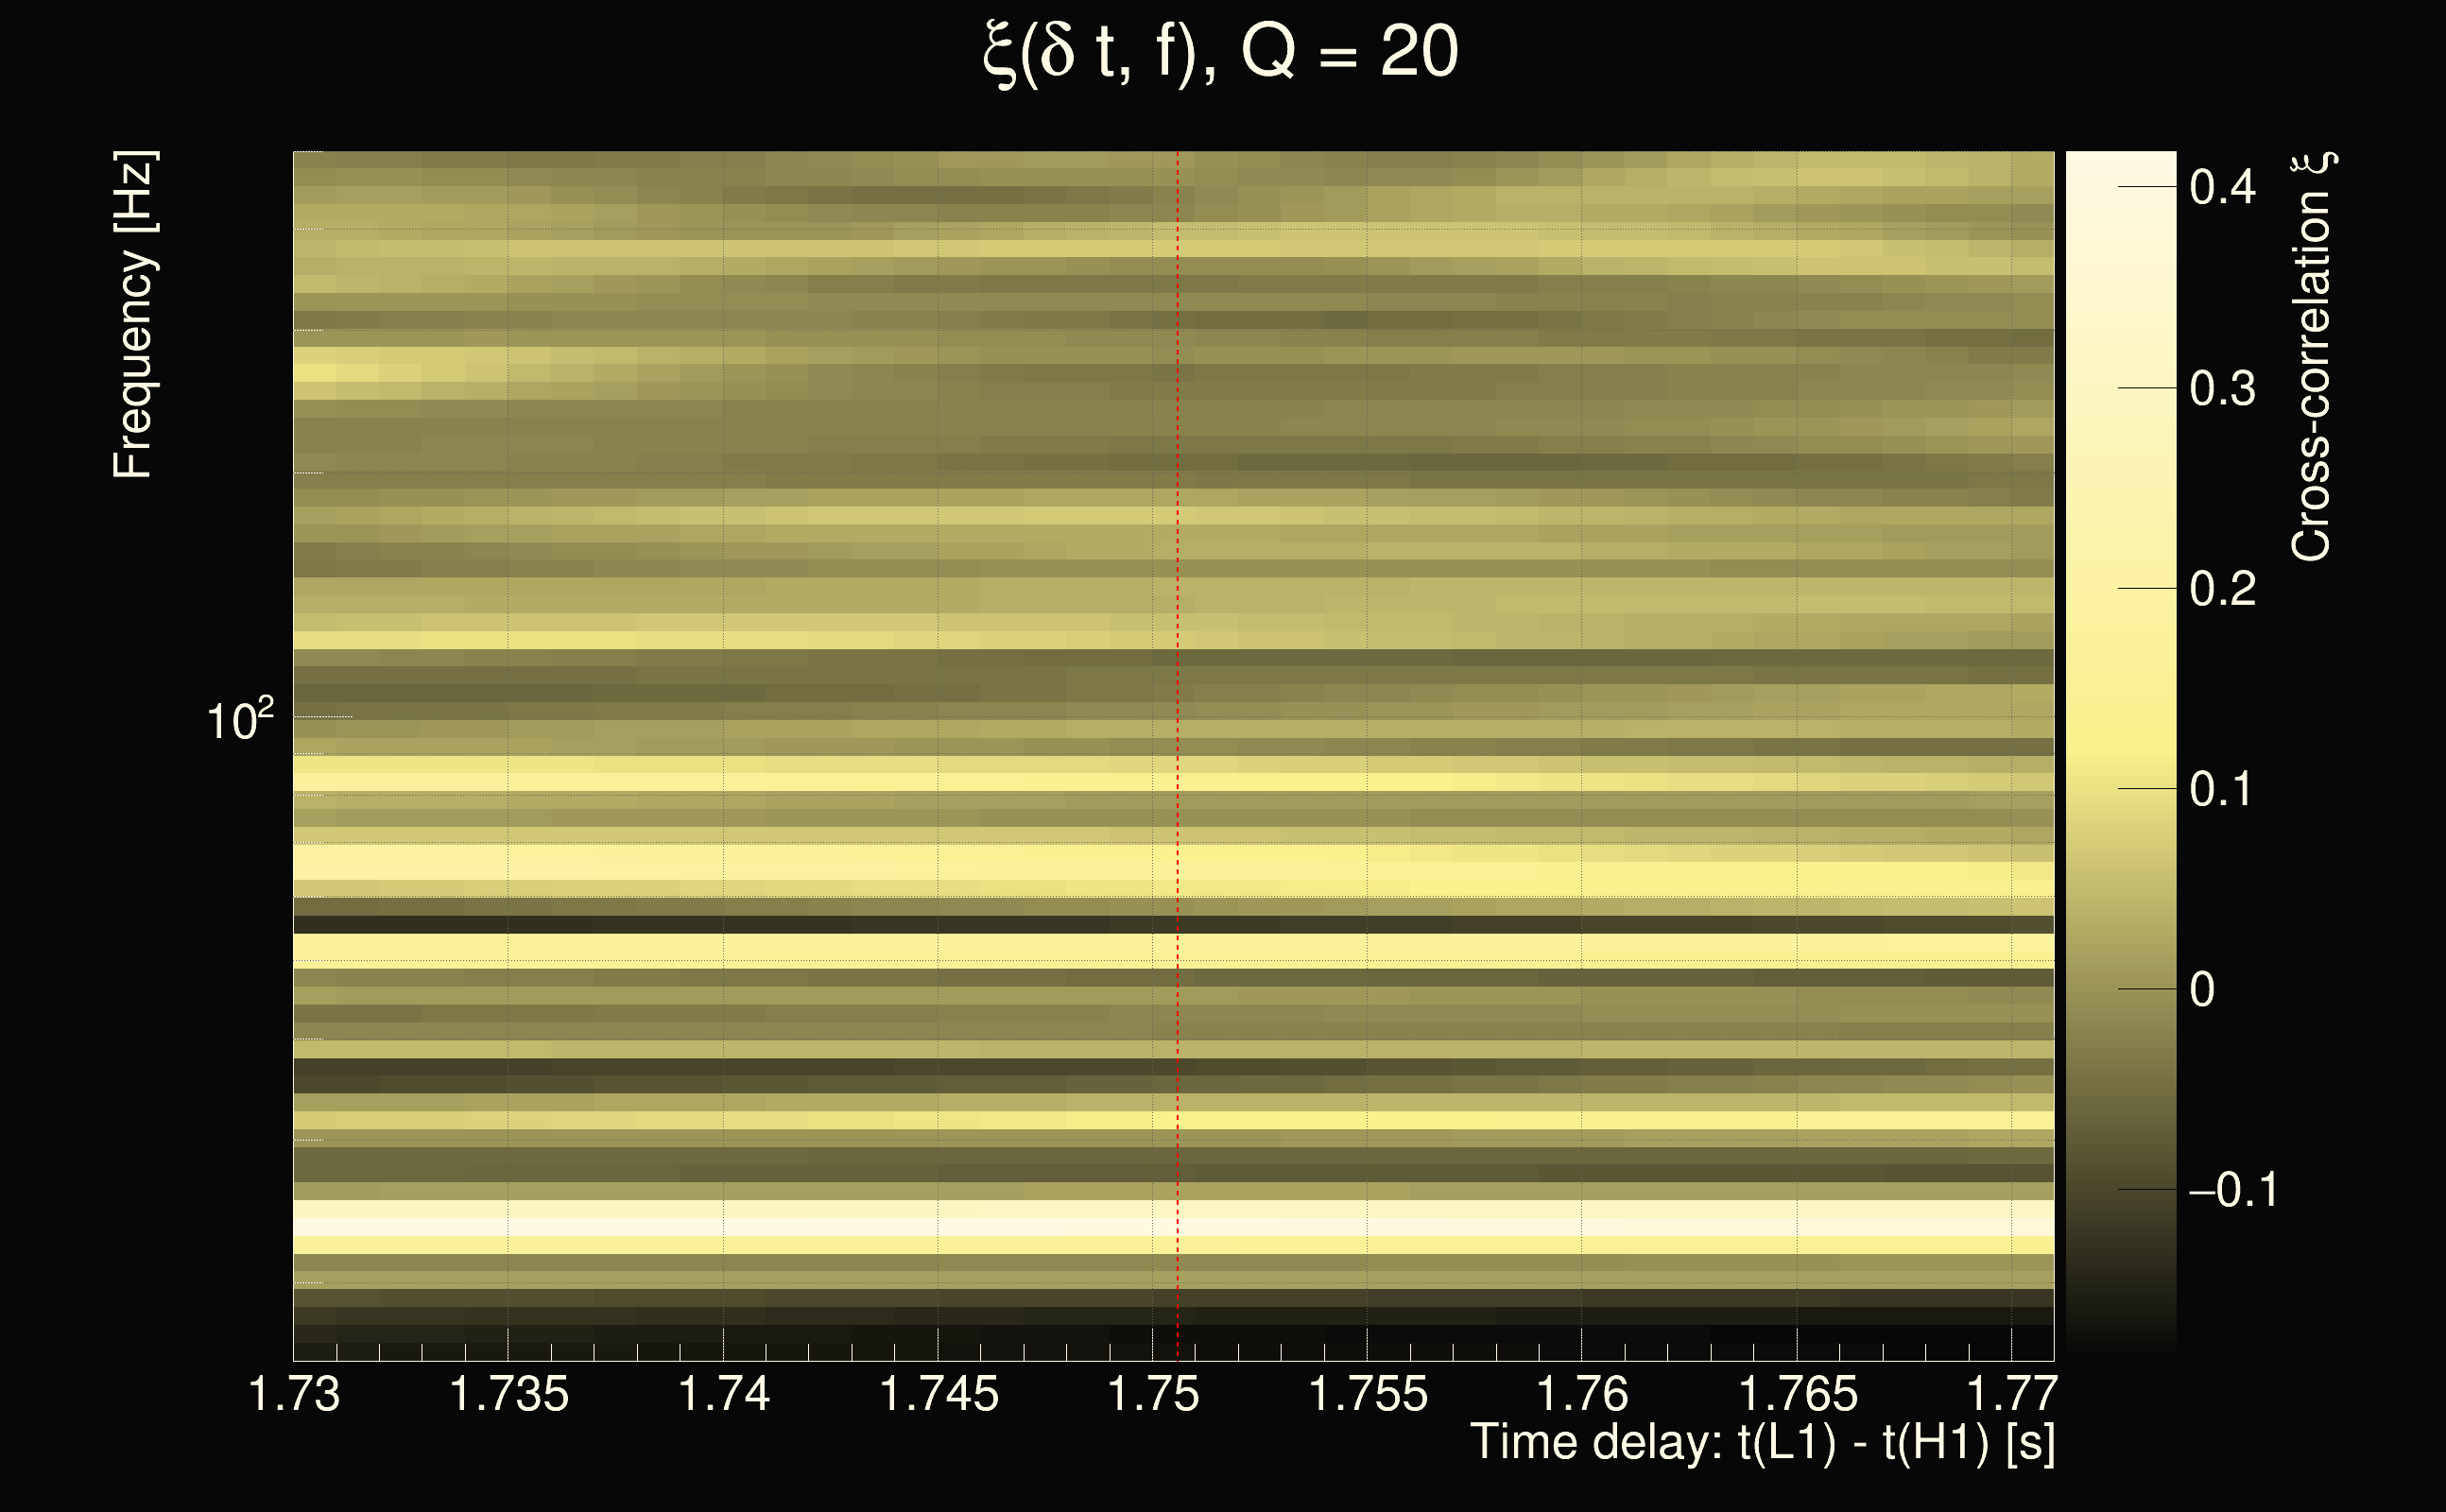The width and height of the screenshot is (2446, 1512).
Task: Click the -0.1 label on color scale
Action: [x=2233, y=1190]
